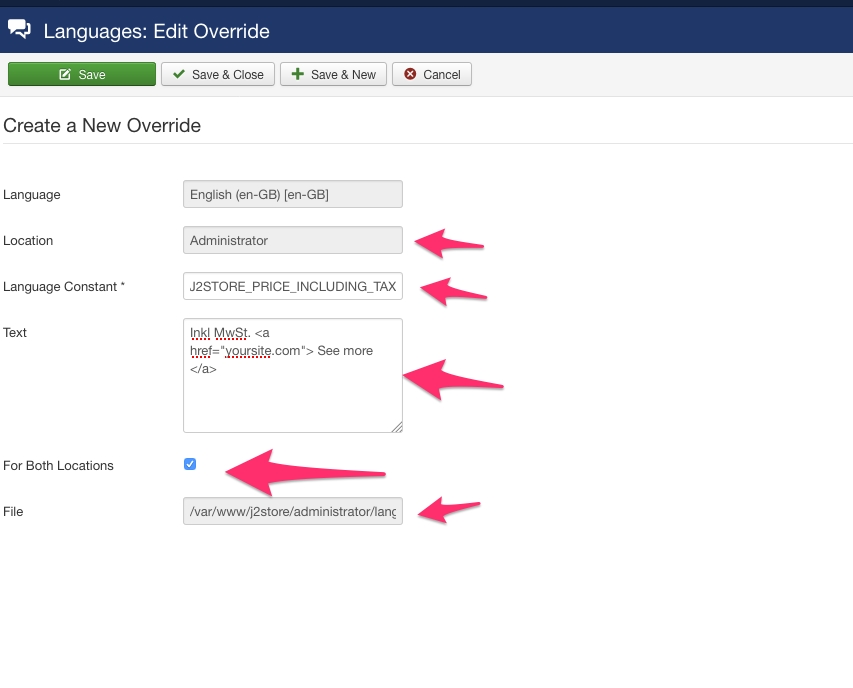Click the green checkmark icon beside Save & Close
Viewport: 853px width, 688px height.
(x=178, y=74)
